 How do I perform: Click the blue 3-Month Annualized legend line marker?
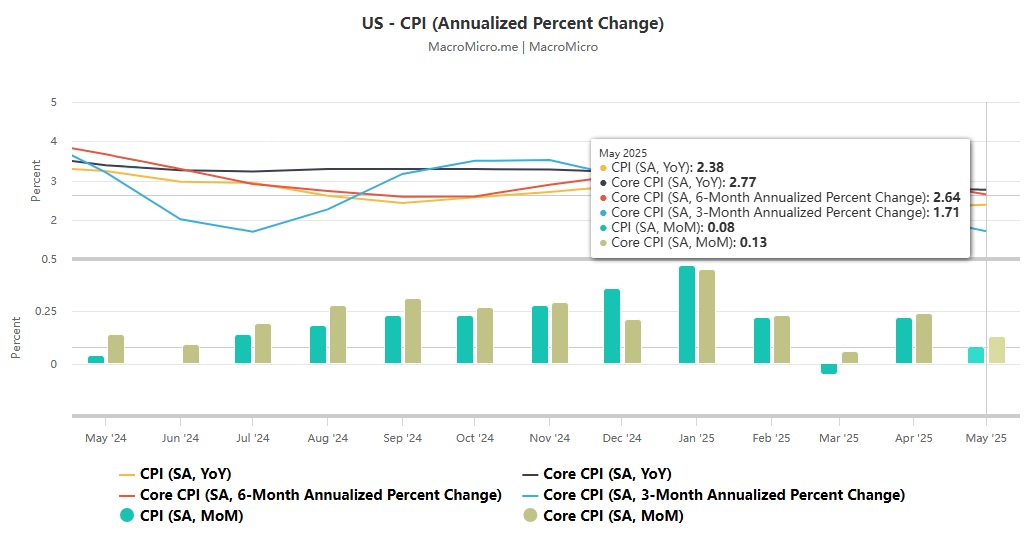tap(531, 495)
